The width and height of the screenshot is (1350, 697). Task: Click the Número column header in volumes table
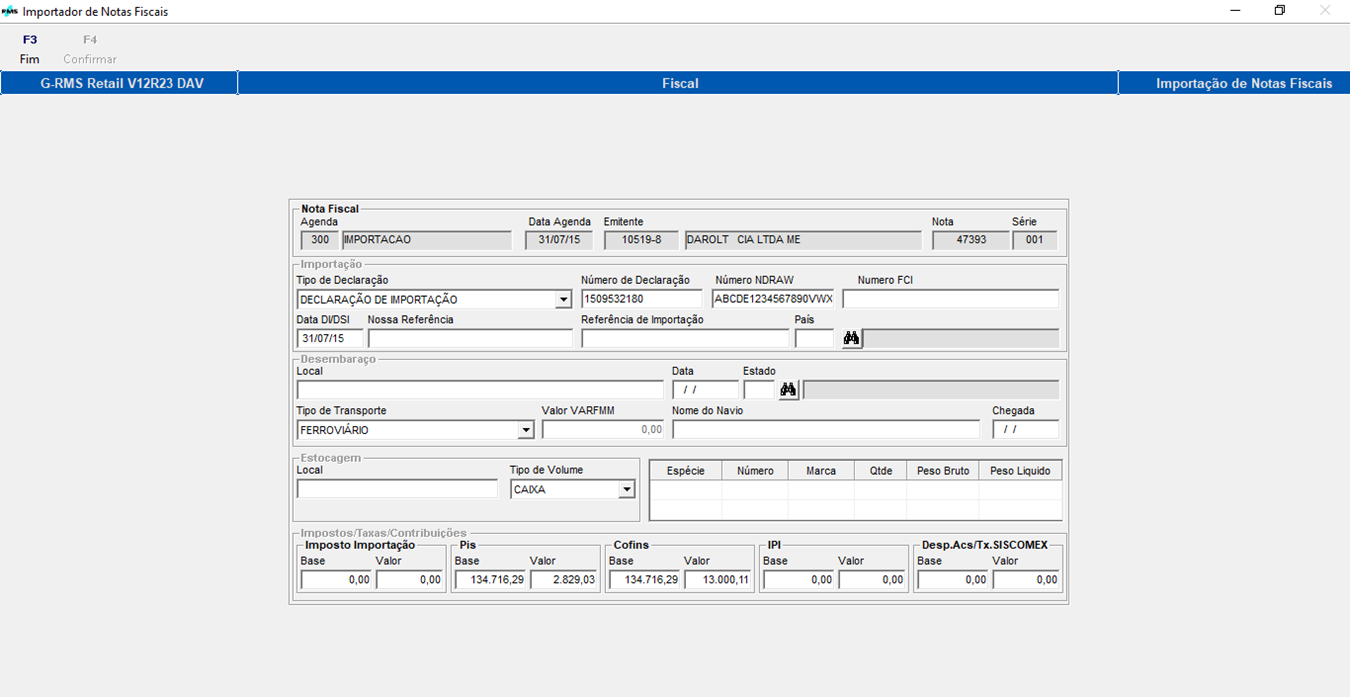click(x=755, y=471)
